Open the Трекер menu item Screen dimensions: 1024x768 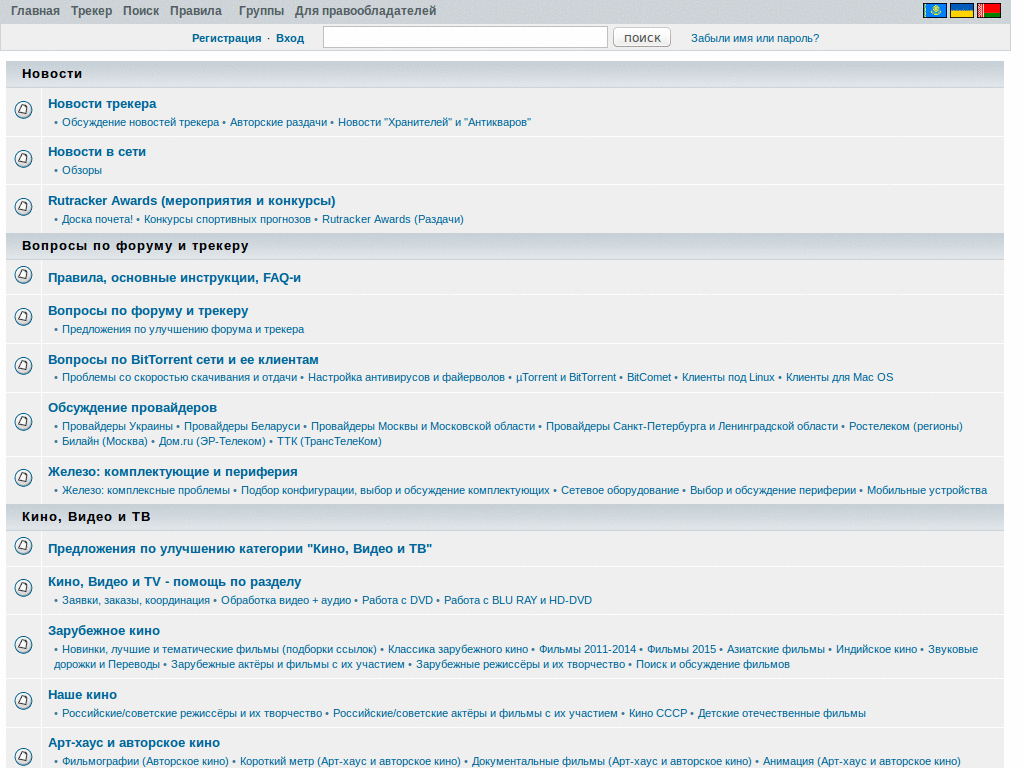tap(91, 11)
